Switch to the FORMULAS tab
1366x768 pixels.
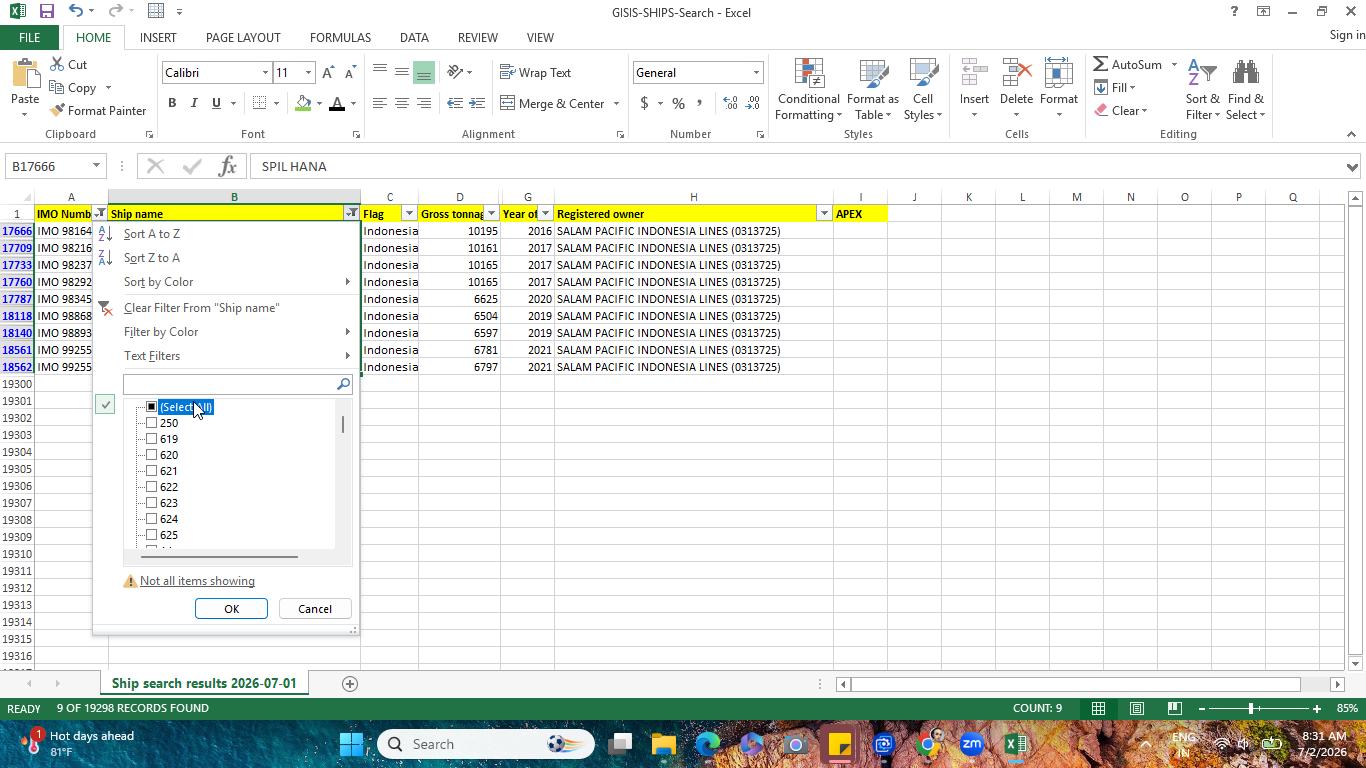click(340, 37)
